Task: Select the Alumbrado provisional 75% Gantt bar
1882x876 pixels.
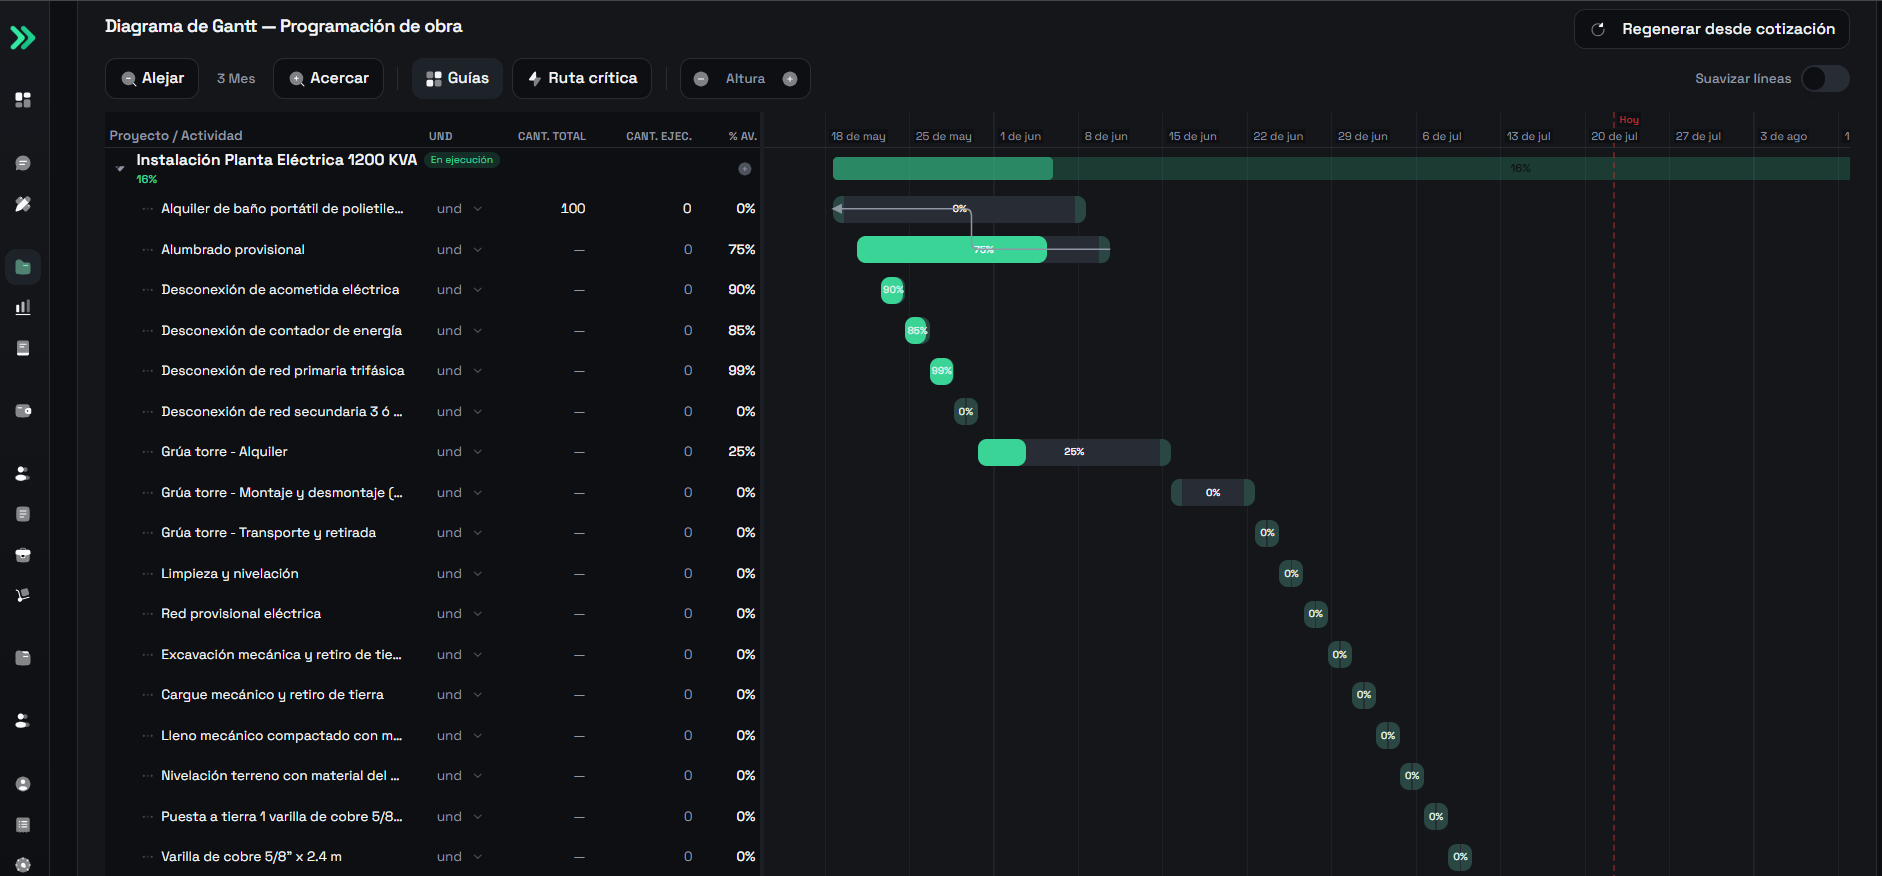Action: (983, 250)
